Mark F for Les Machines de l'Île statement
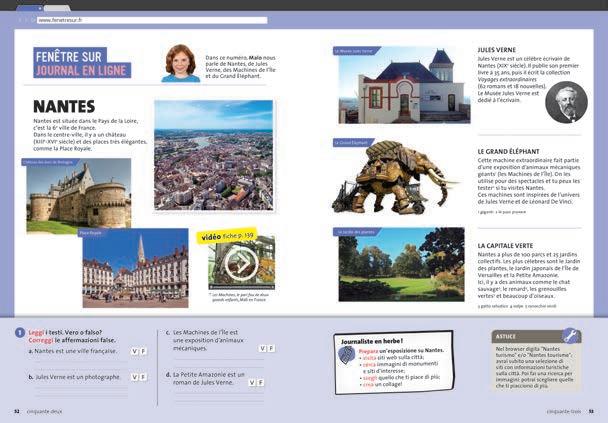This screenshot has width=608, height=423. [x=271, y=349]
